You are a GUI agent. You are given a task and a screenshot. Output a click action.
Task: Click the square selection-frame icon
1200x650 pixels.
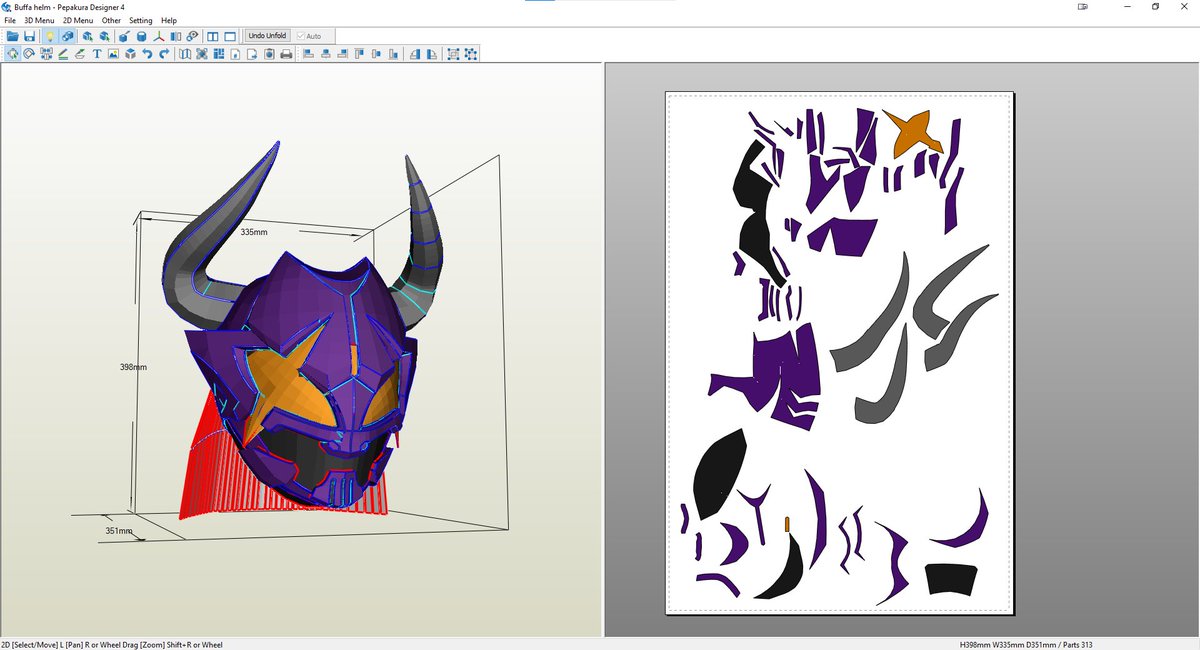[x=453, y=53]
